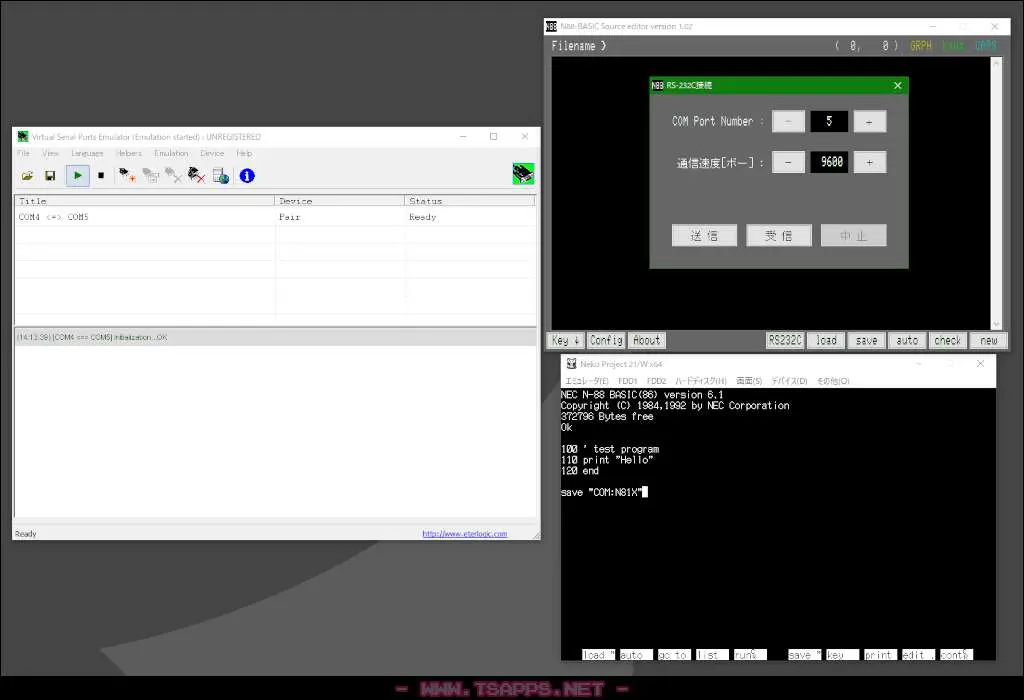Open the device properties globe icon
Screen dimensions: 1024x700
(x=221, y=176)
